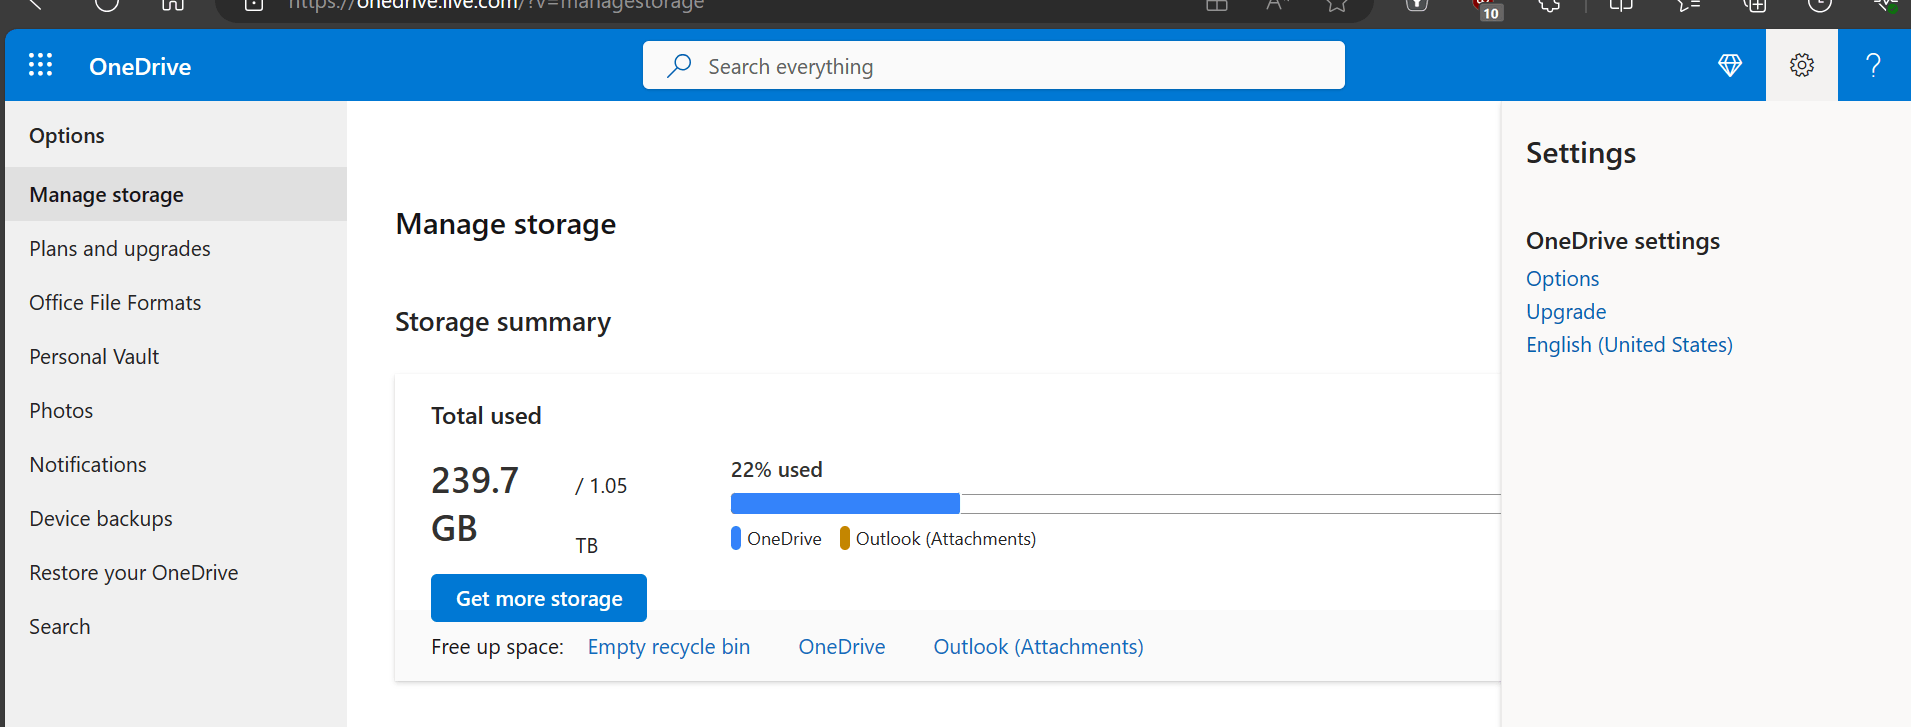1911x727 pixels.
Task: Go to Personal Vault settings
Action: point(176,356)
